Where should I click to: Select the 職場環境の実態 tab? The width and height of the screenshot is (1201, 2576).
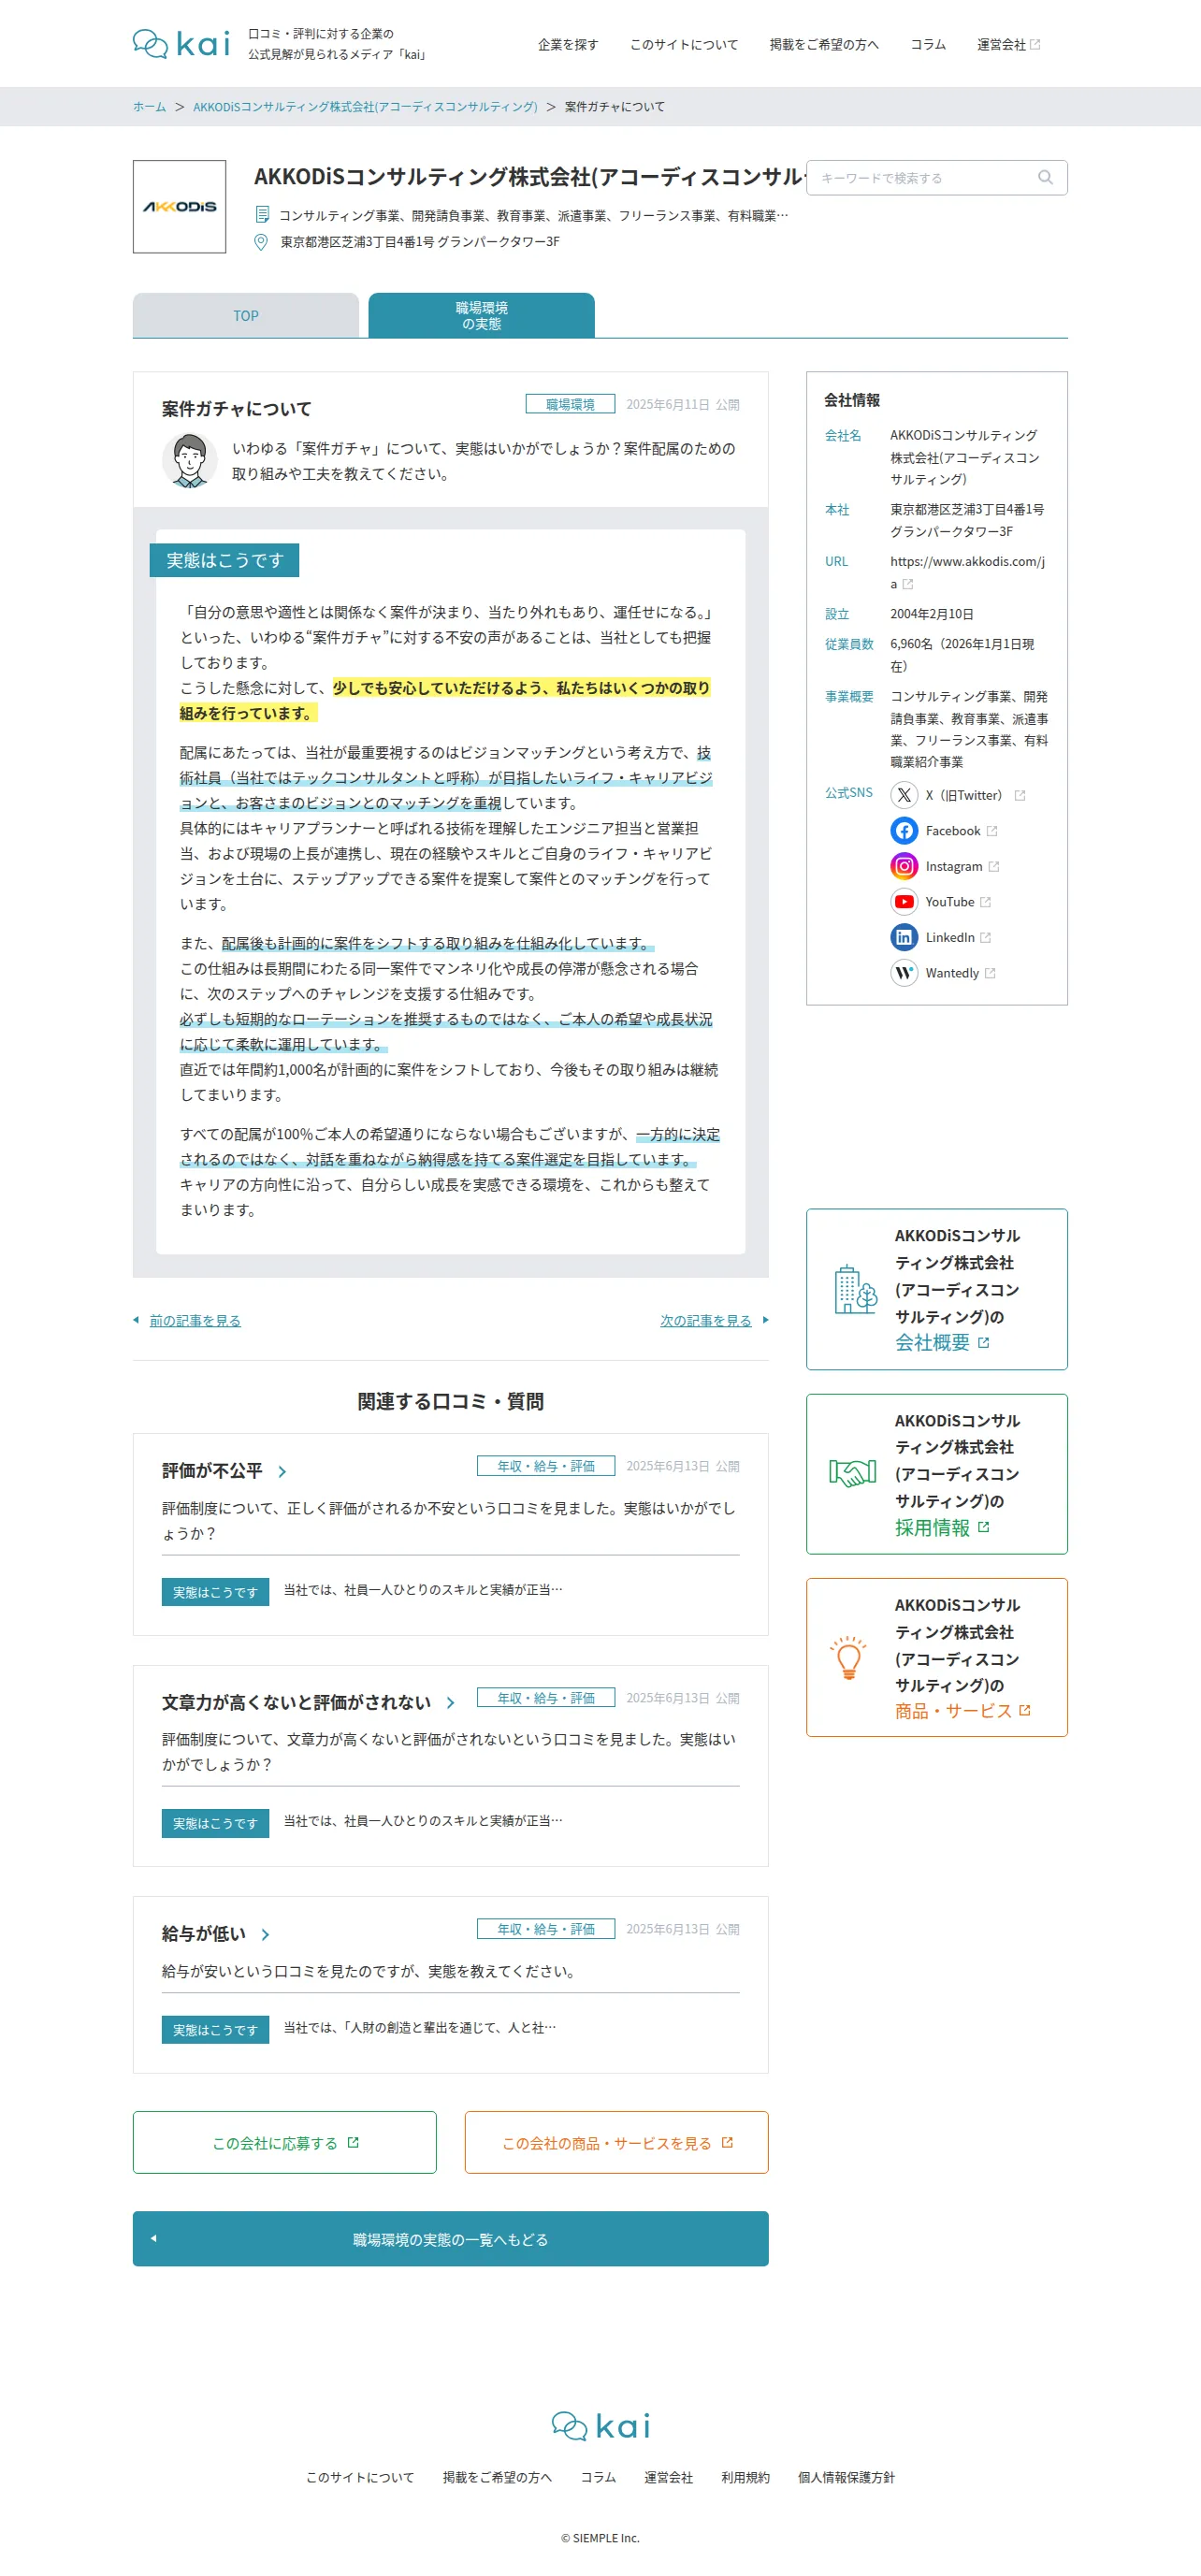pyautogui.click(x=481, y=316)
